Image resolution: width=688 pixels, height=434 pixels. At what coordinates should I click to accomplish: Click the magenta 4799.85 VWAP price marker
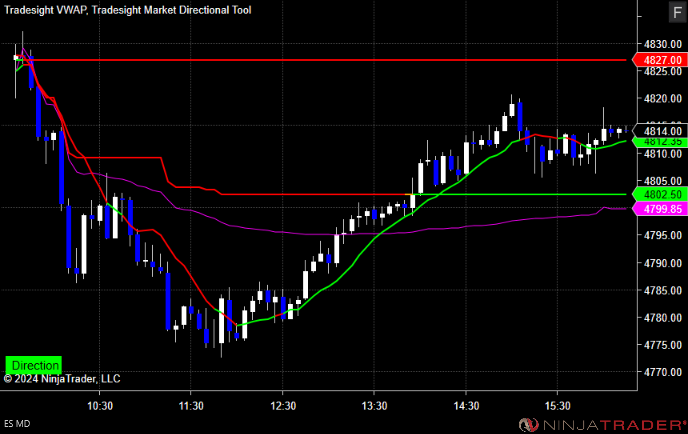pyautogui.click(x=659, y=209)
